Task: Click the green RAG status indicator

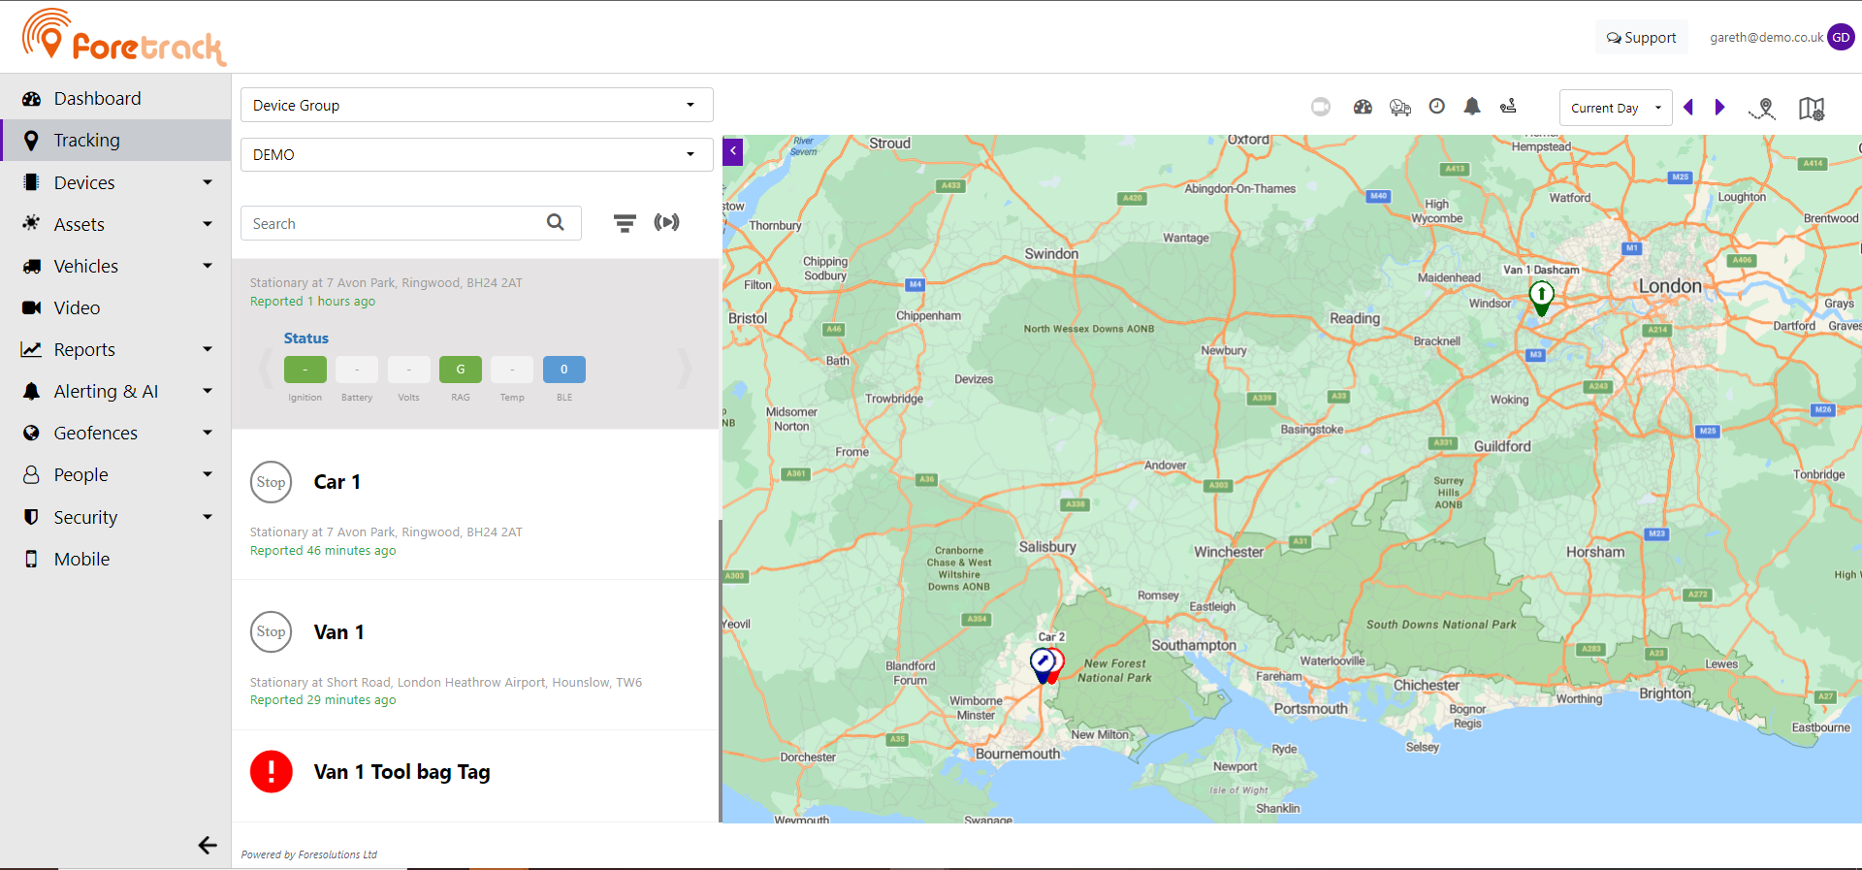Action: point(460,370)
